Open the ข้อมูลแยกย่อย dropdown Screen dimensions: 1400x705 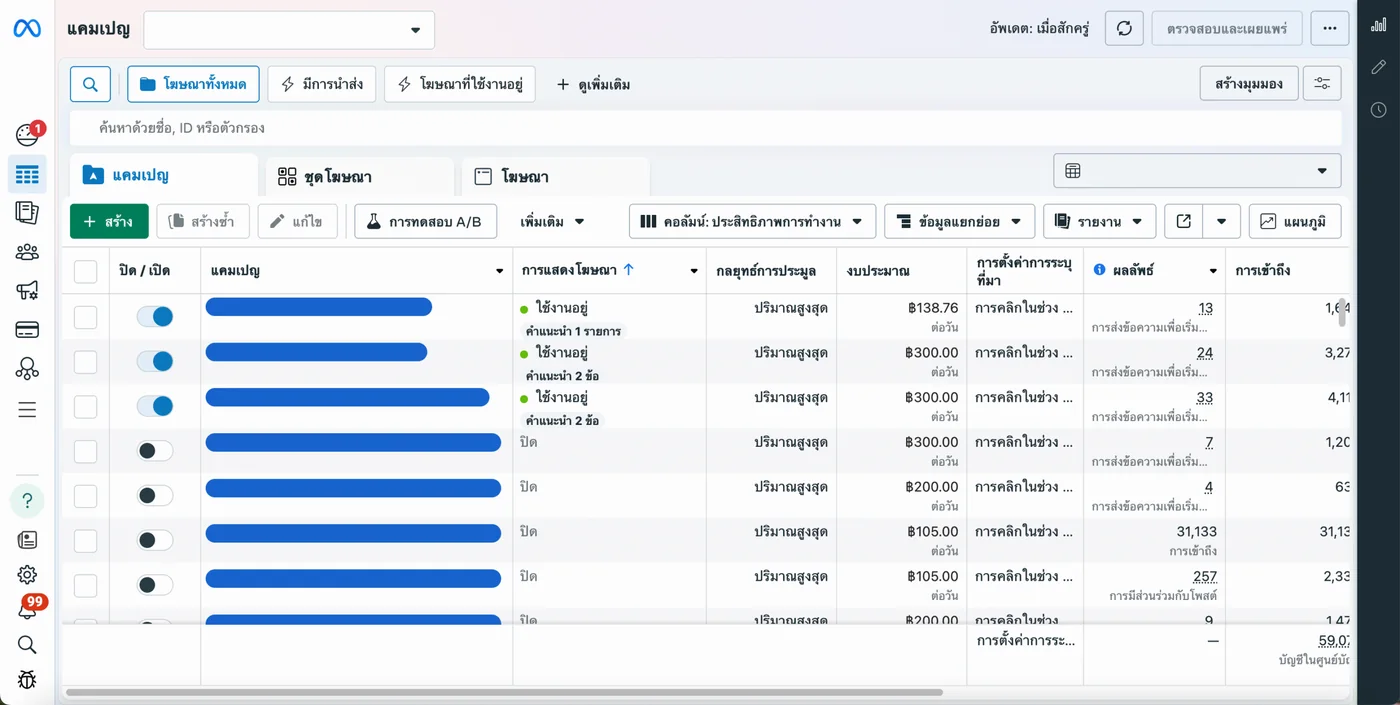pos(959,221)
